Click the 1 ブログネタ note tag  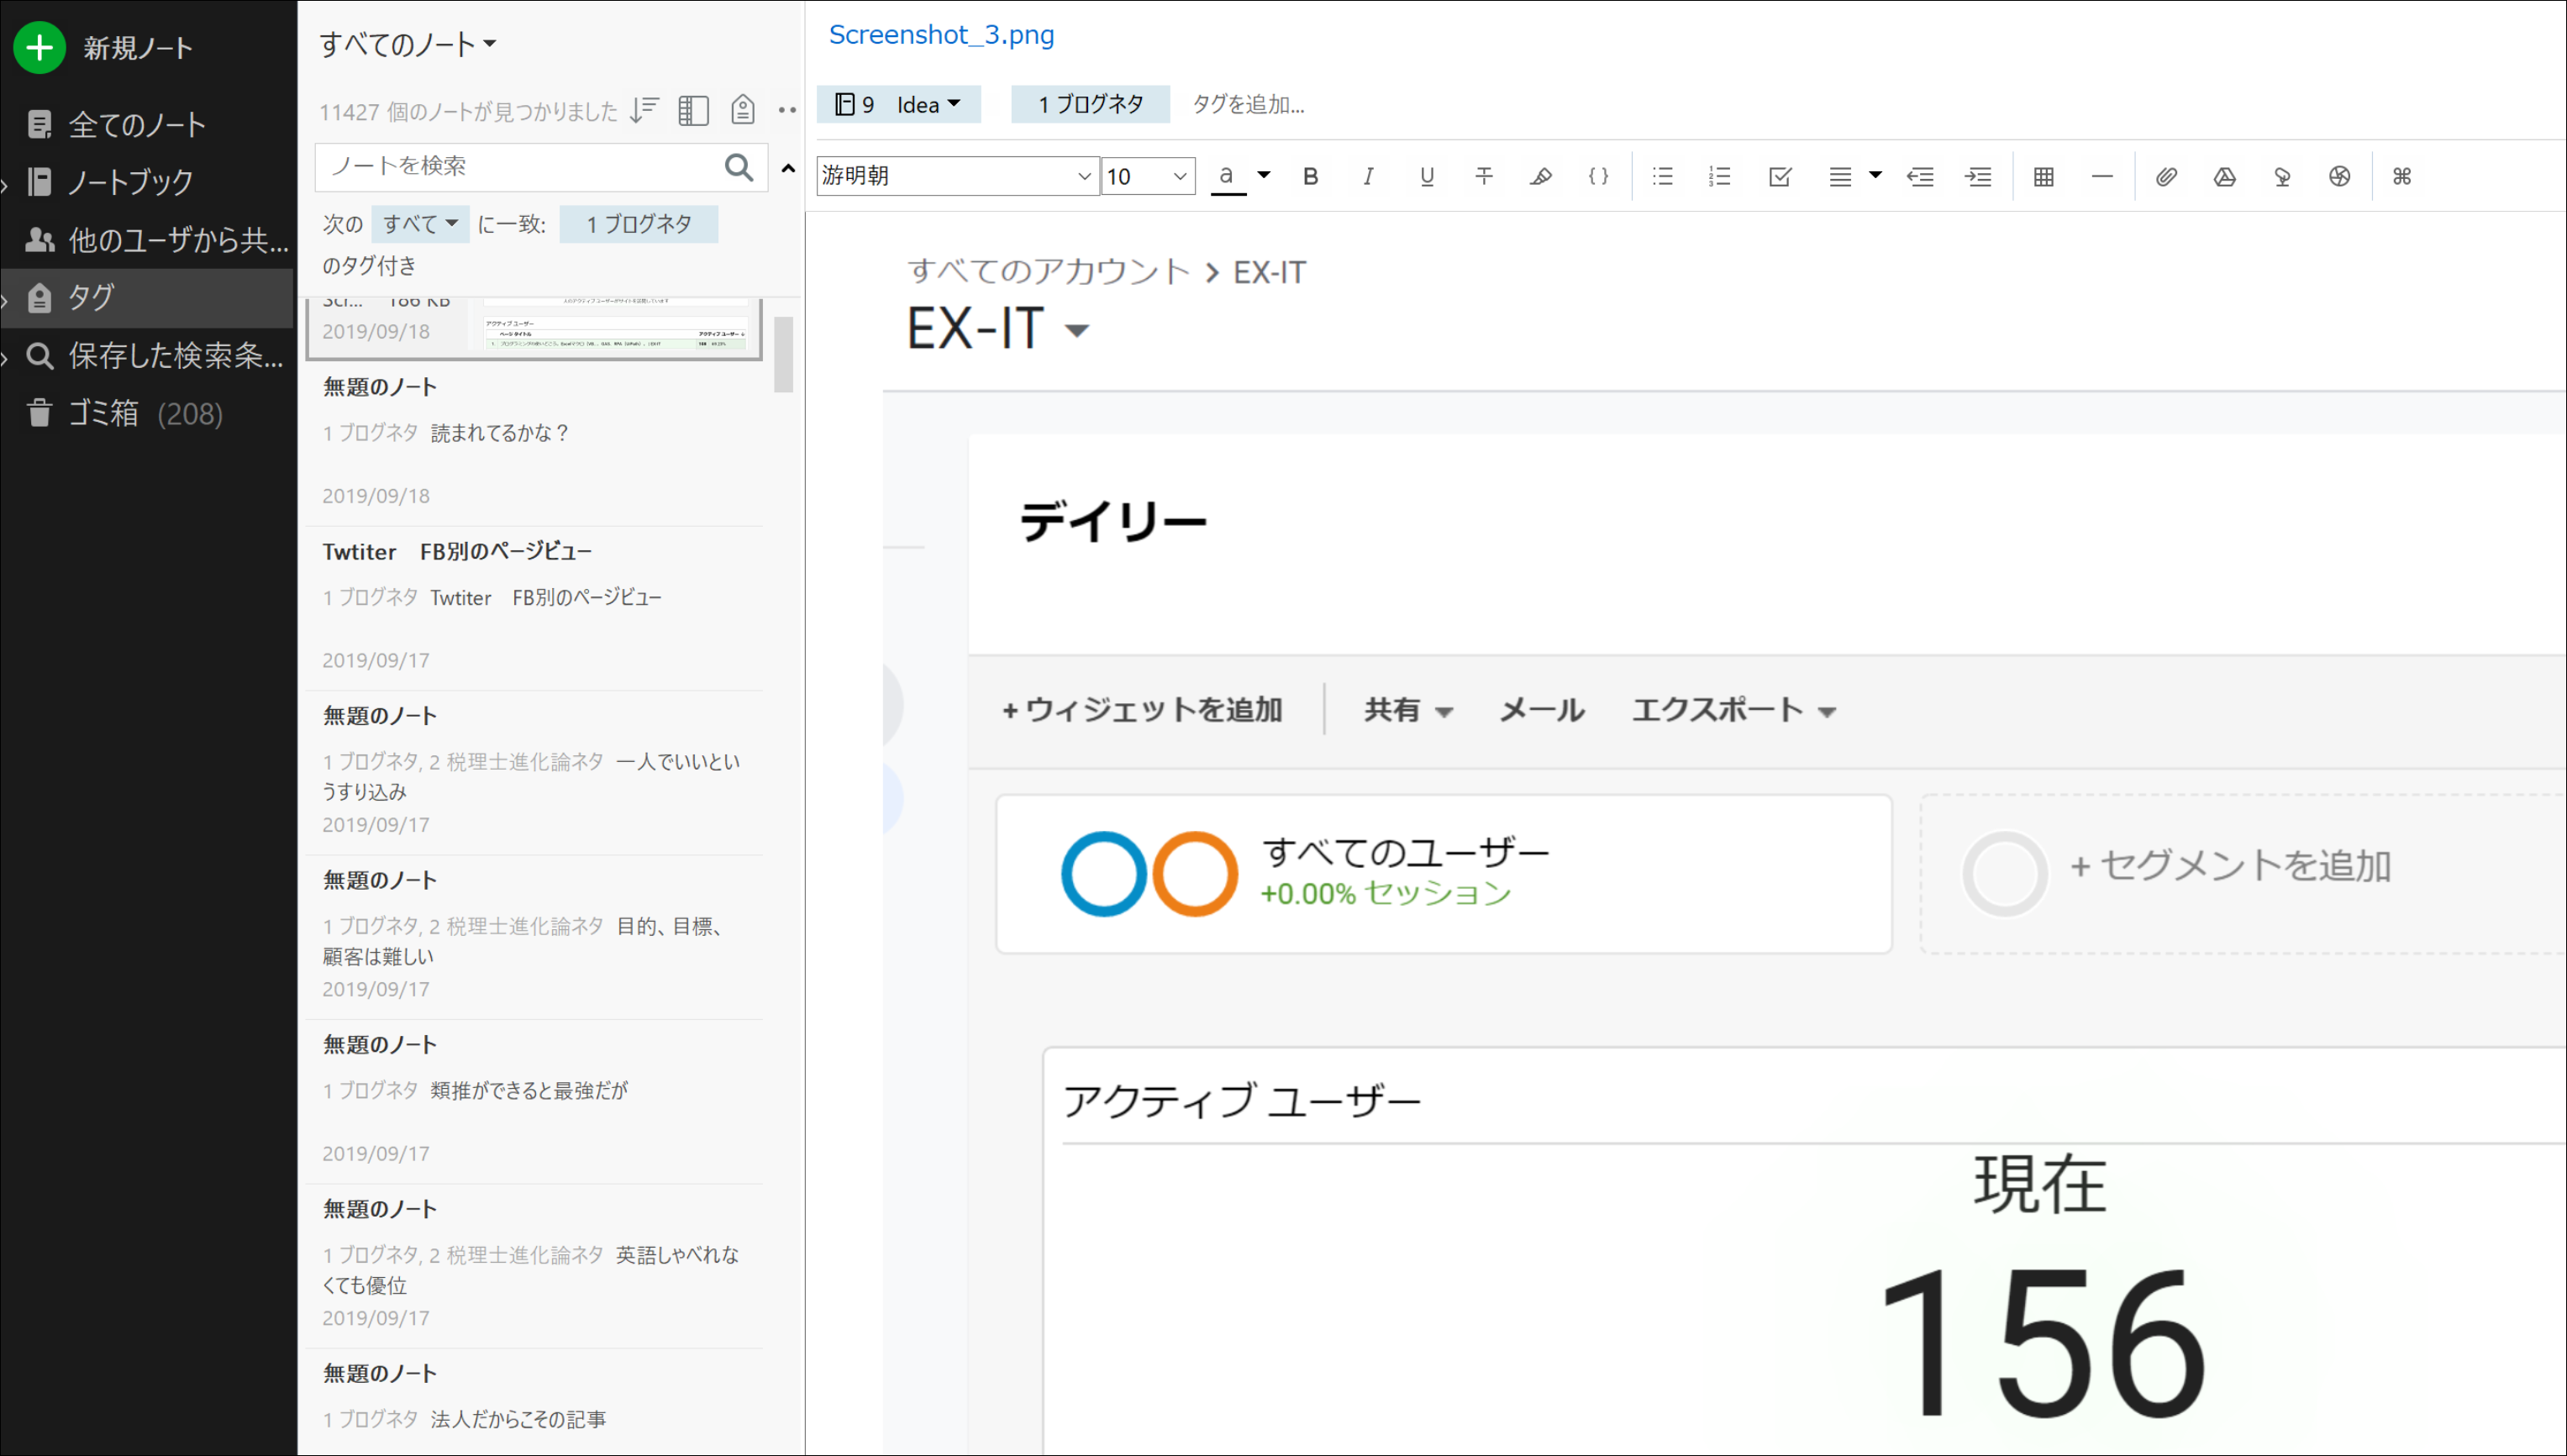point(1090,104)
